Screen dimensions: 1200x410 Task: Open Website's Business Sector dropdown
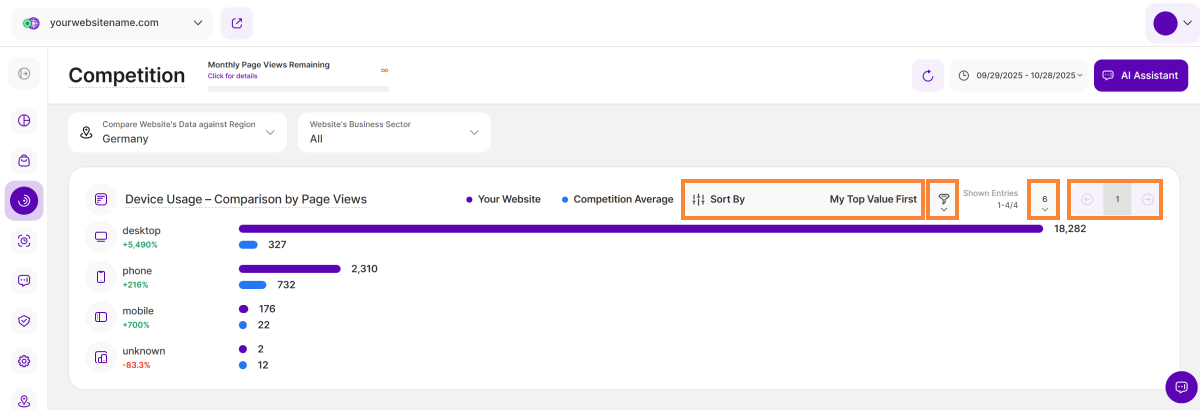[394, 132]
